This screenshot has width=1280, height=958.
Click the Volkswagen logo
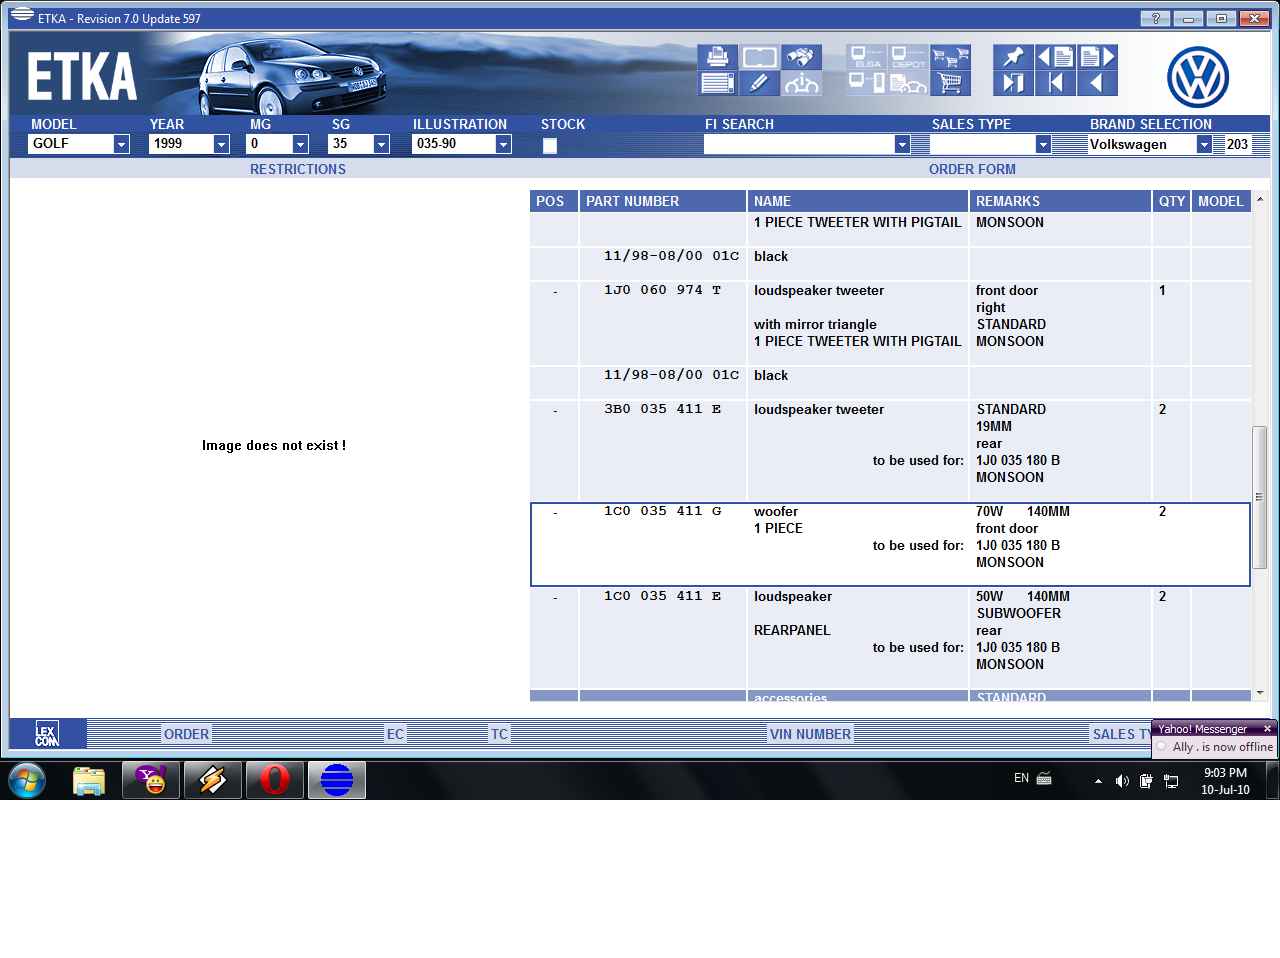(1197, 77)
